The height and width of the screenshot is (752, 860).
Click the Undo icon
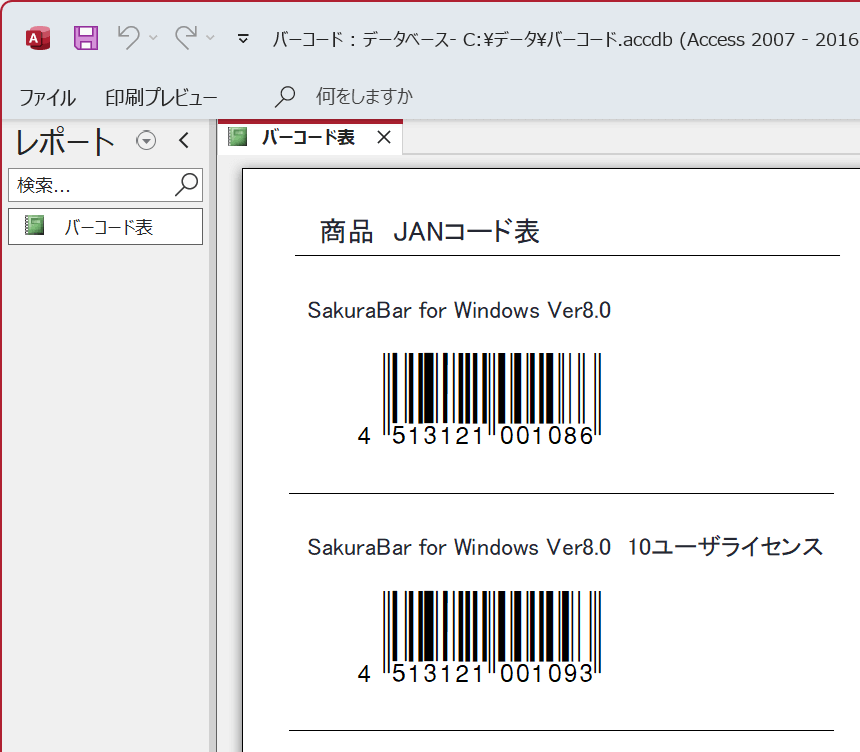[124, 37]
